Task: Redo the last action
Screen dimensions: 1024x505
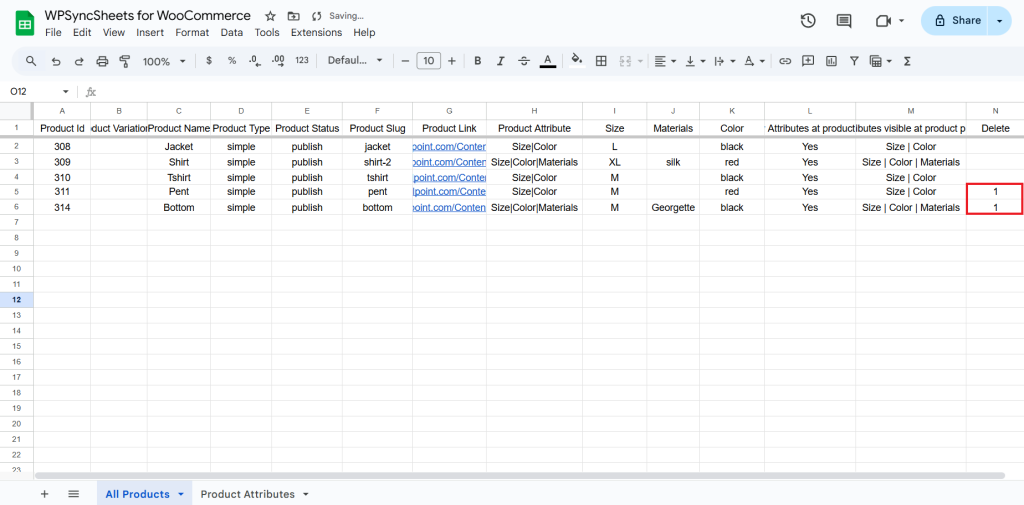Action: point(79,61)
